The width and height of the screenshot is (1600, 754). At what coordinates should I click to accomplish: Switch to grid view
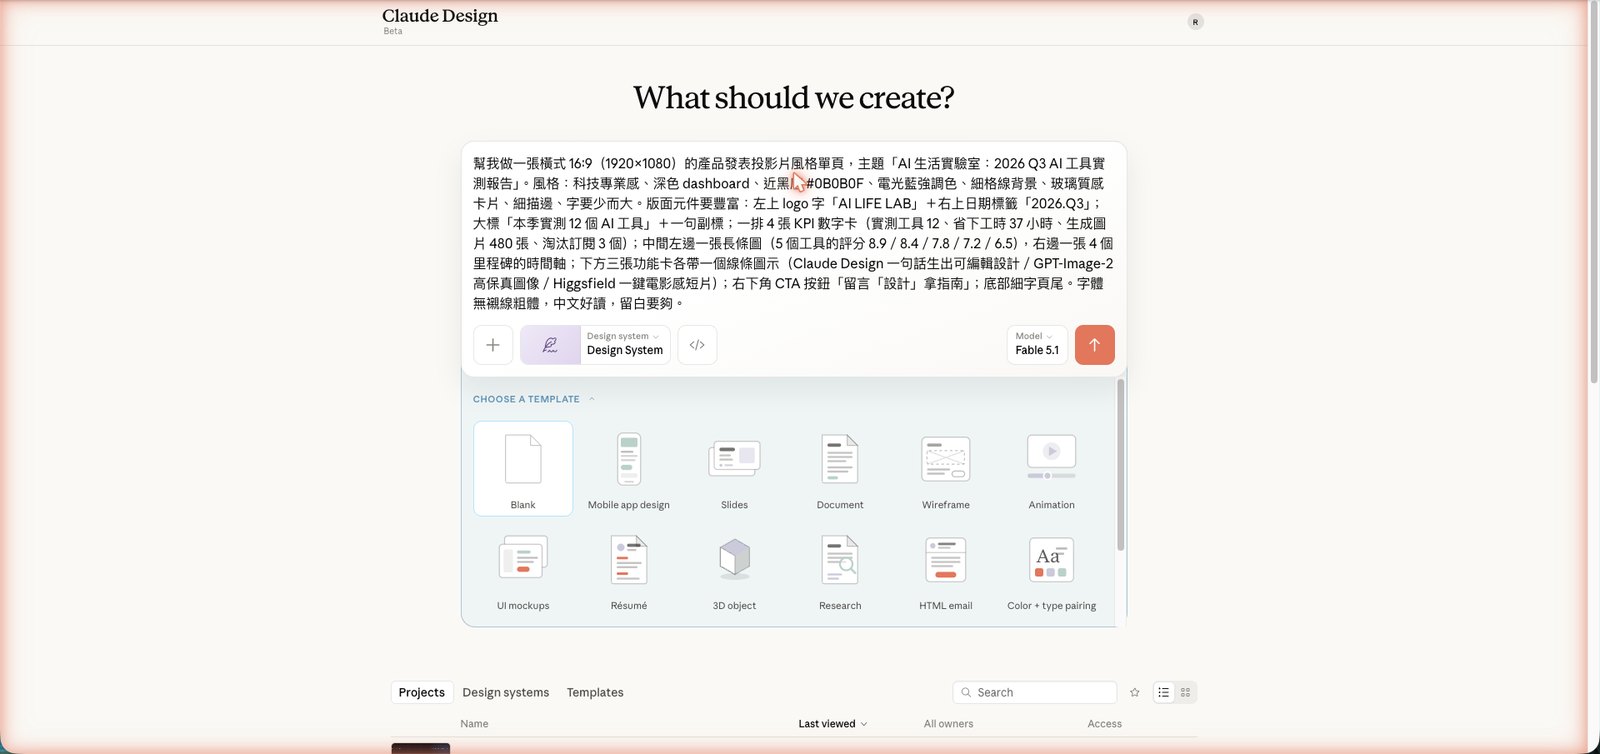pyautogui.click(x=1186, y=692)
